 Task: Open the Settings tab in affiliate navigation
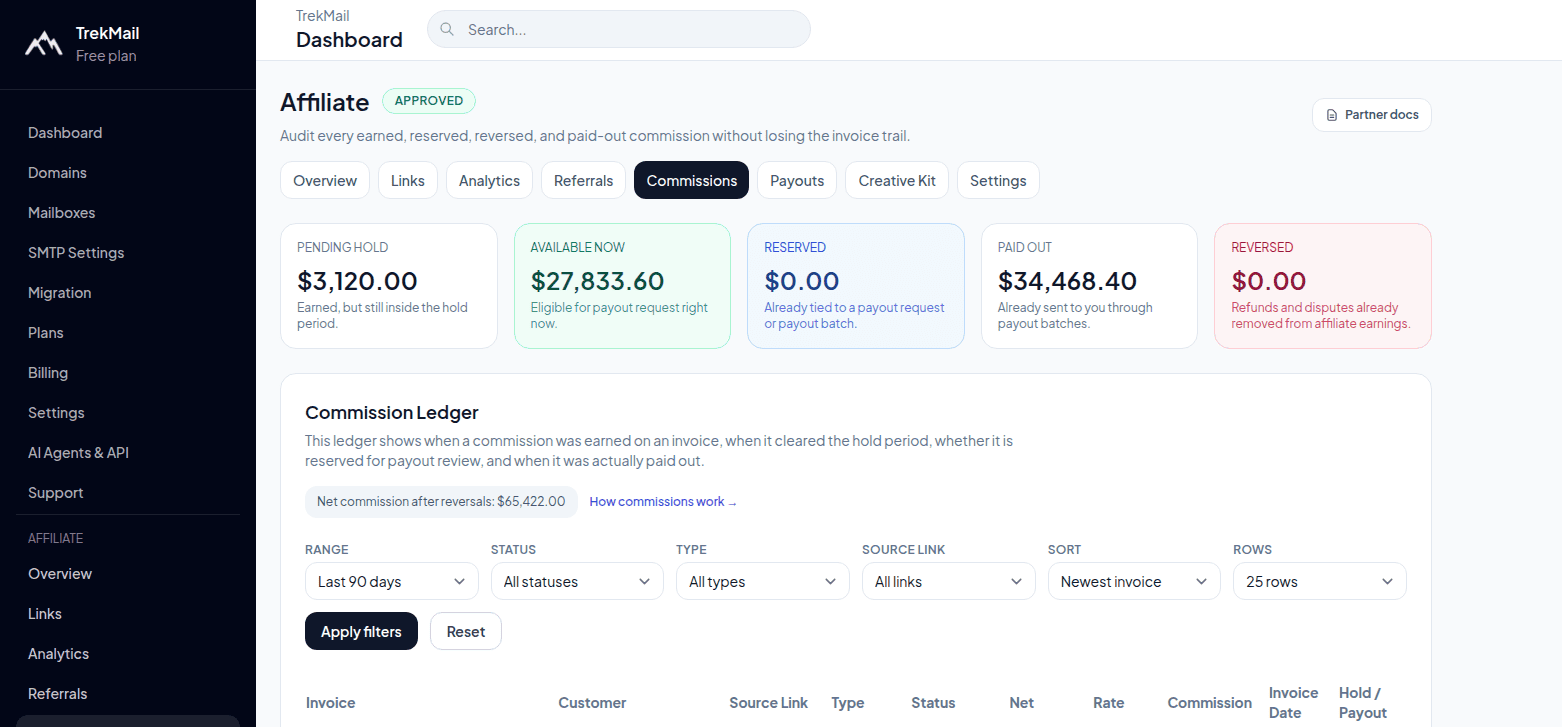998,180
